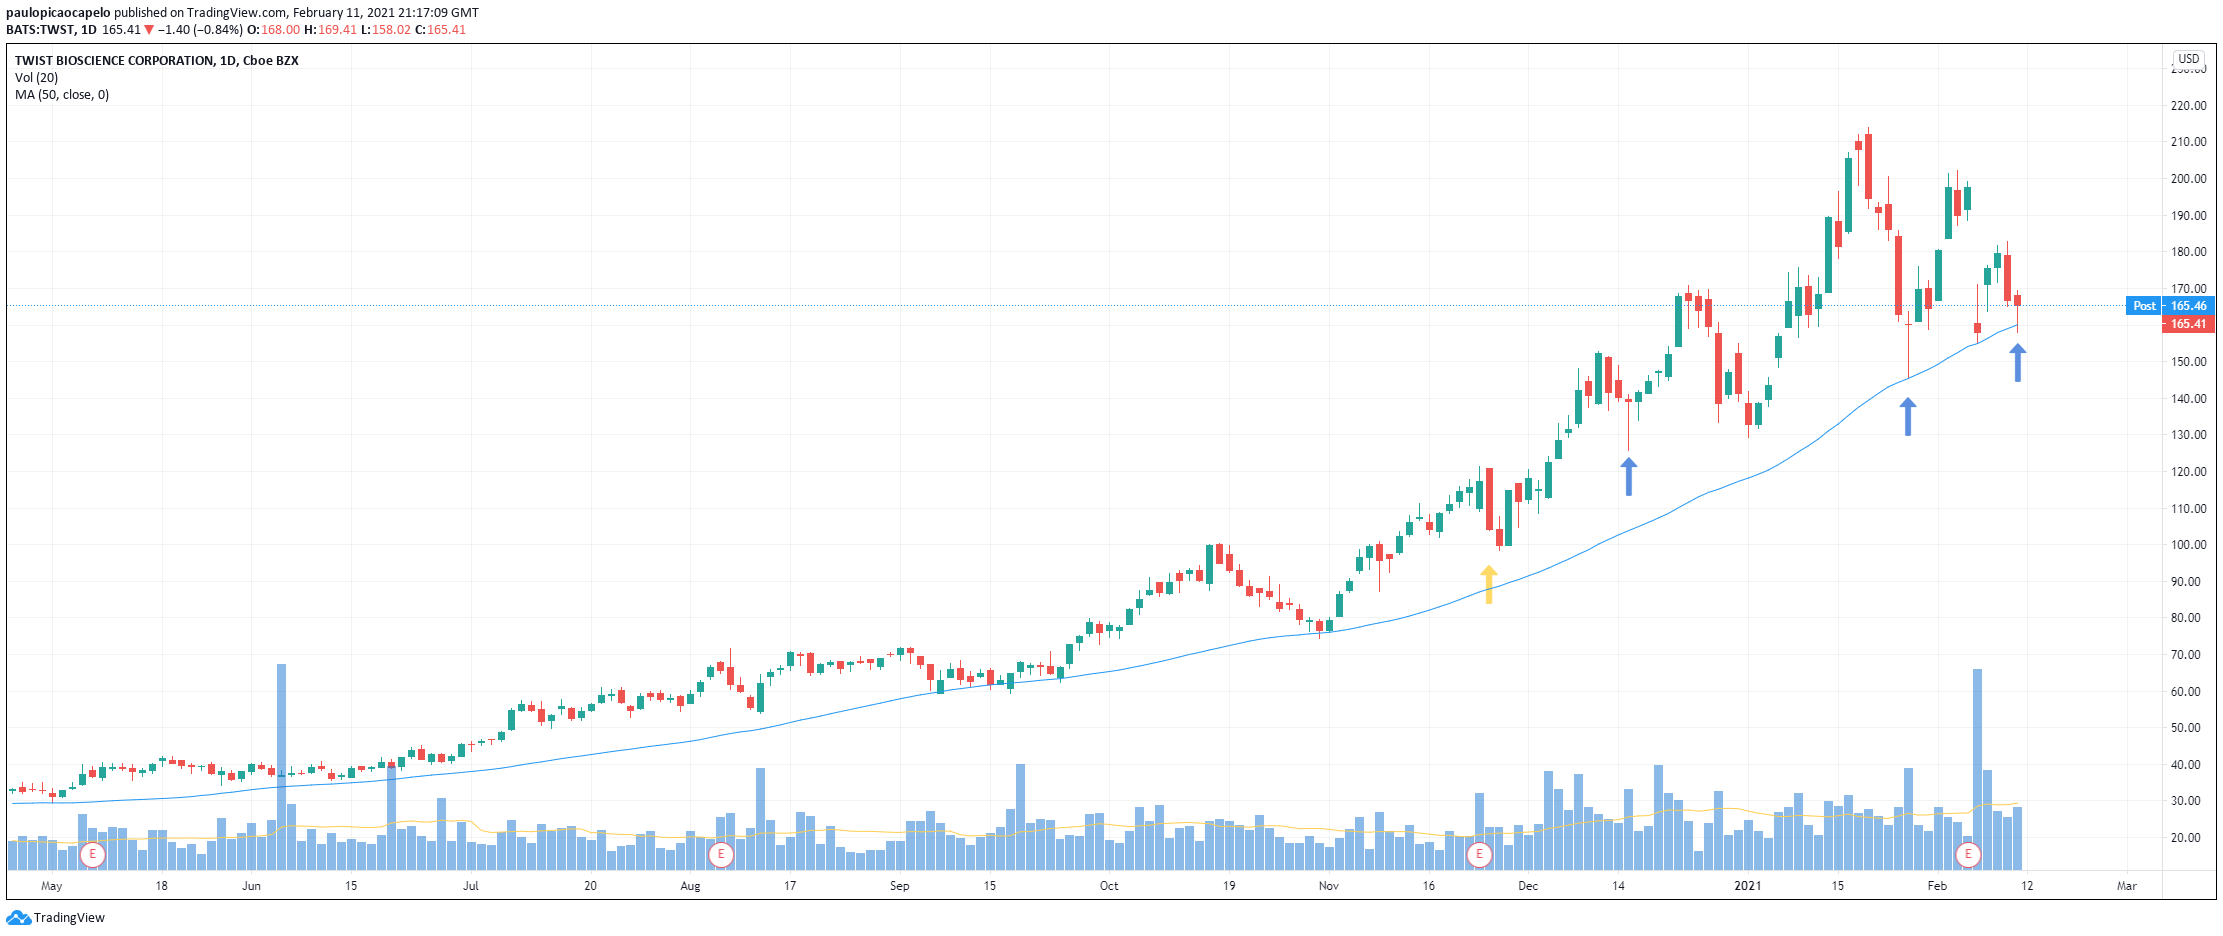Screen dimensions: 2223x936
Task: Click the 180.00 price axis label
Action: 2189,252
